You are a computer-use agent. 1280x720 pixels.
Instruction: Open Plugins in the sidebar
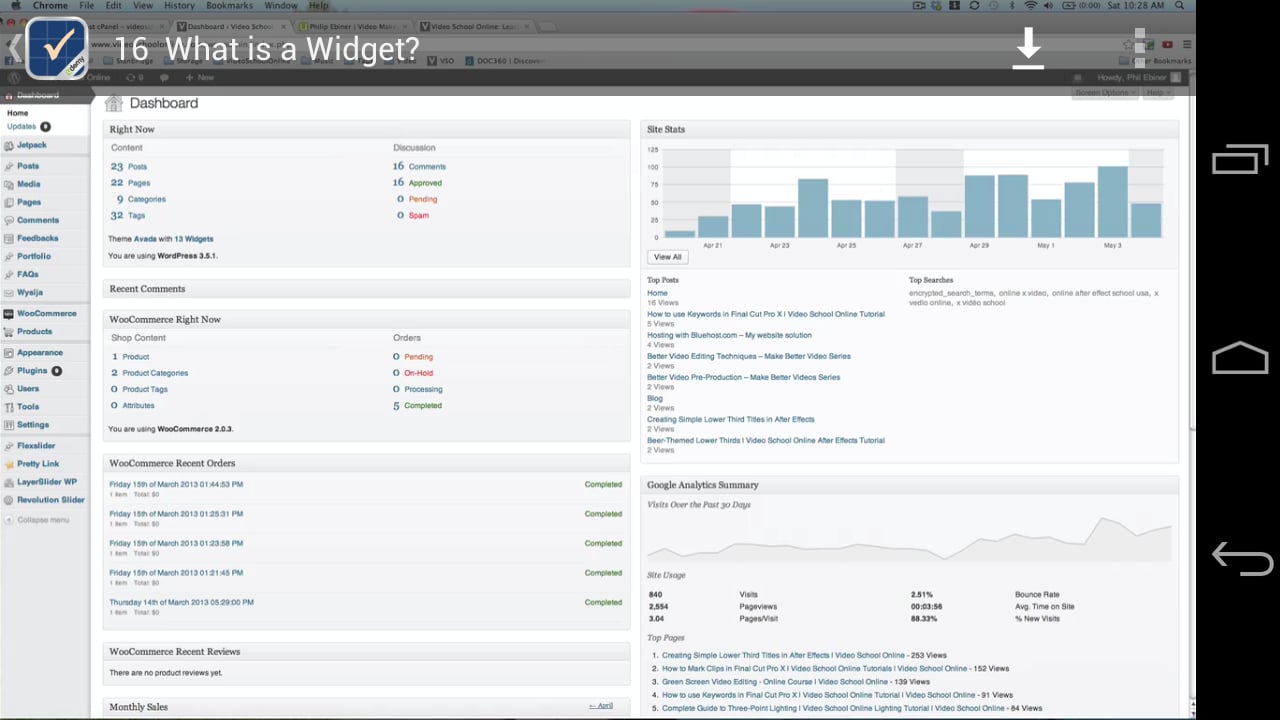(32, 370)
